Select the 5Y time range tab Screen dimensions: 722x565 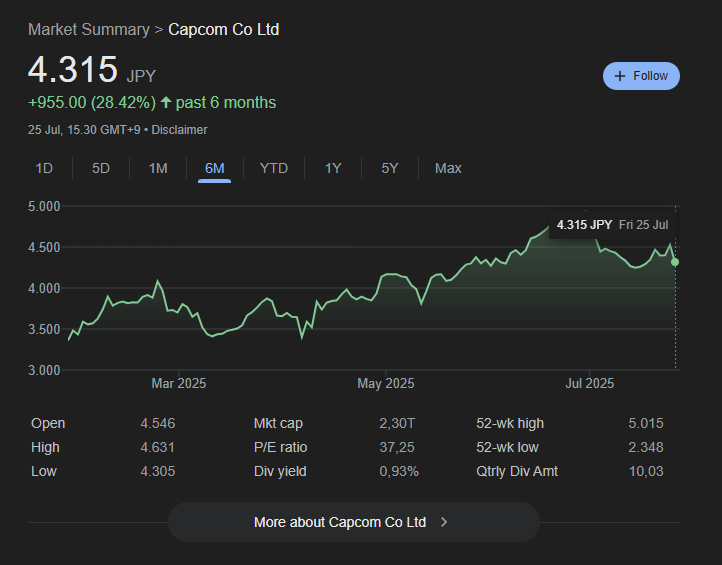[x=390, y=168]
